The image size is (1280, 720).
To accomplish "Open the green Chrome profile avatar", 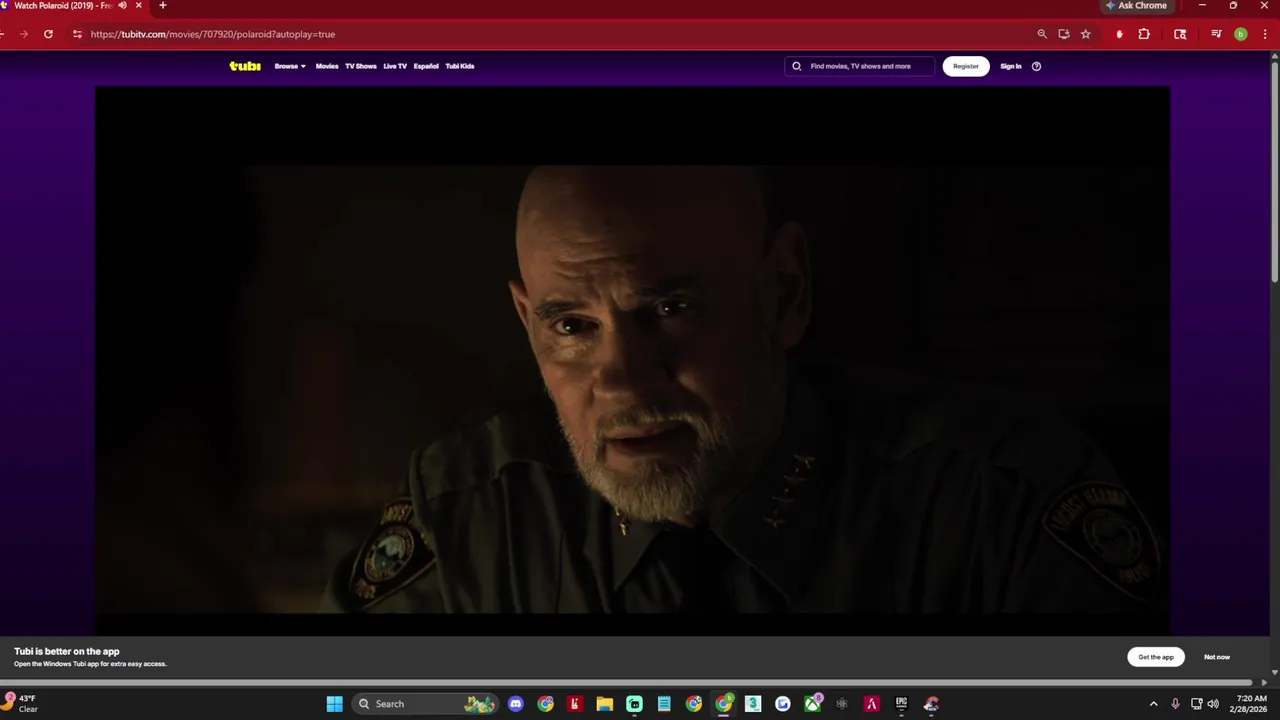I will [x=1241, y=34].
